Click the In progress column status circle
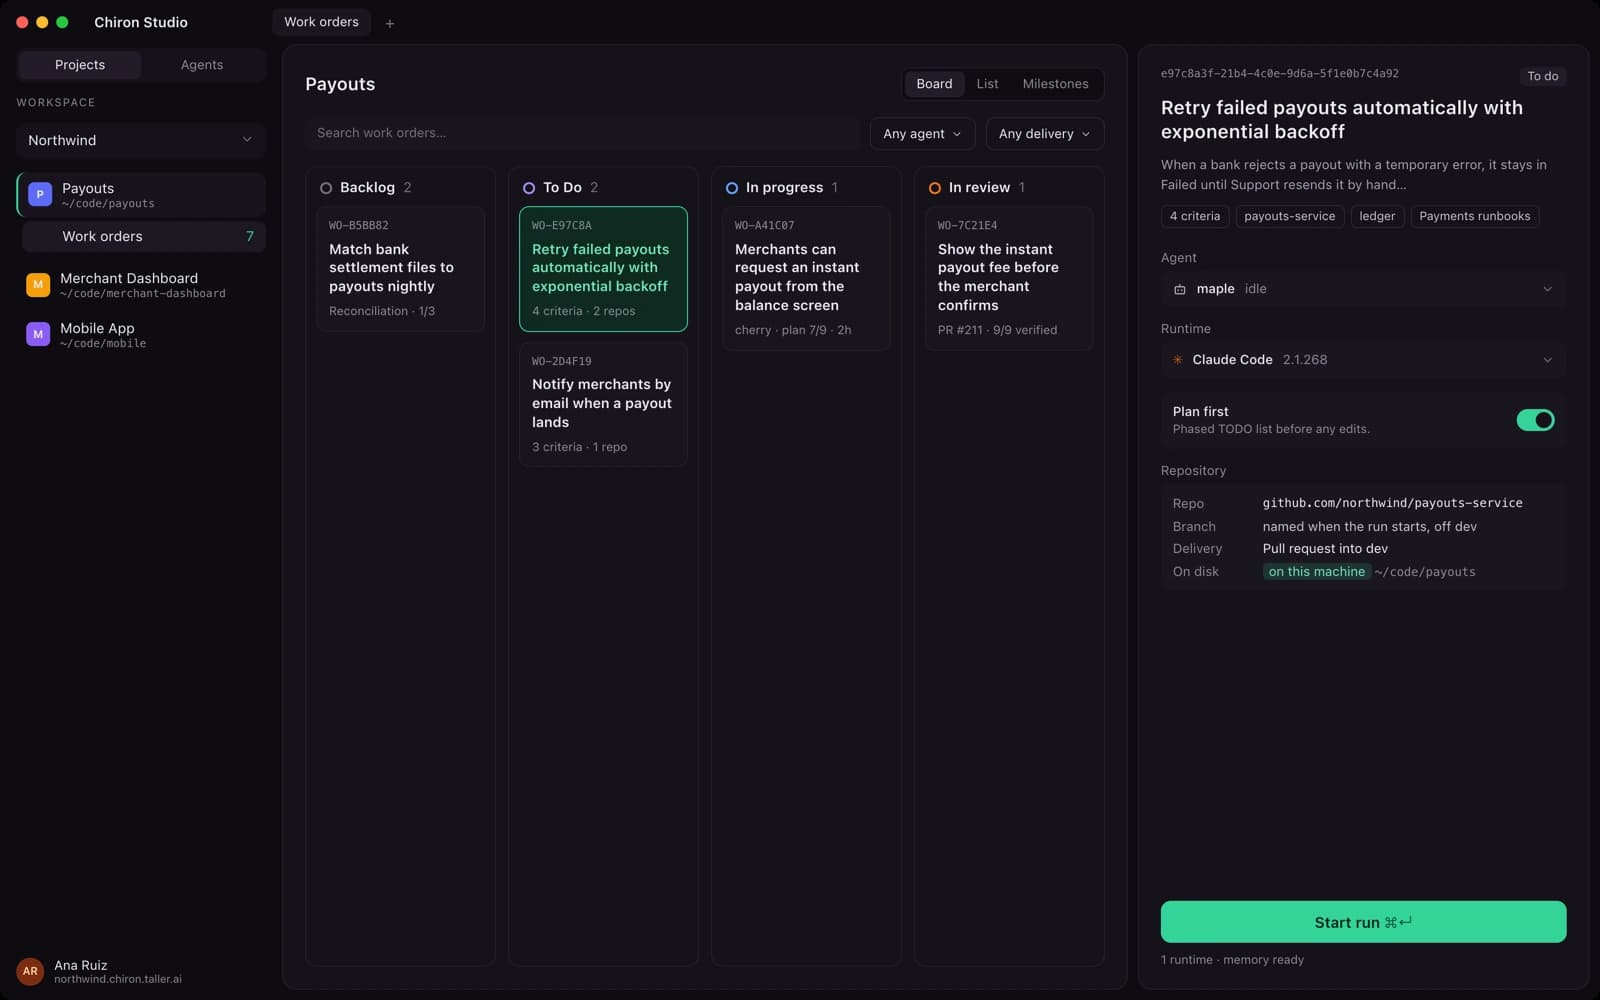The width and height of the screenshot is (1600, 1000). tap(732, 188)
